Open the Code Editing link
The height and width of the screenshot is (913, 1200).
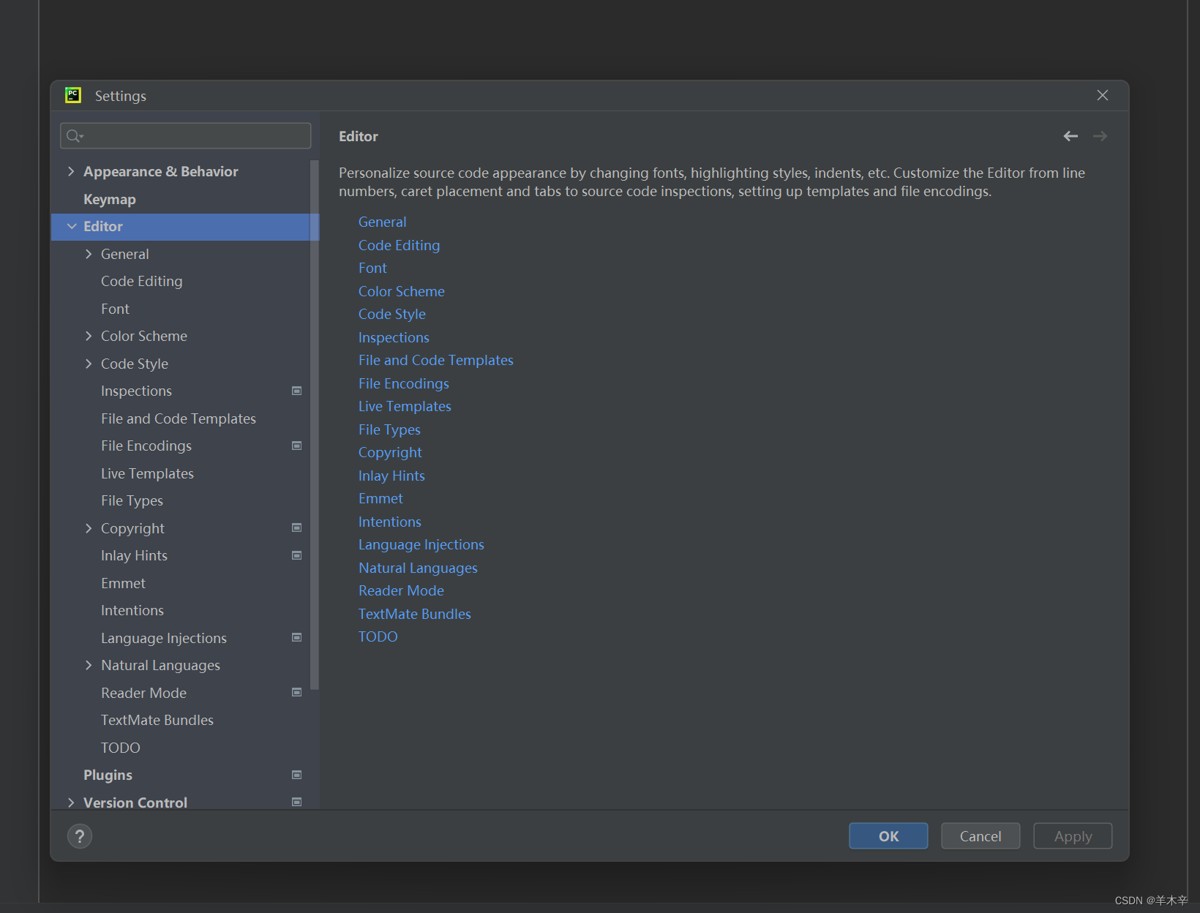pyautogui.click(x=399, y=245)
